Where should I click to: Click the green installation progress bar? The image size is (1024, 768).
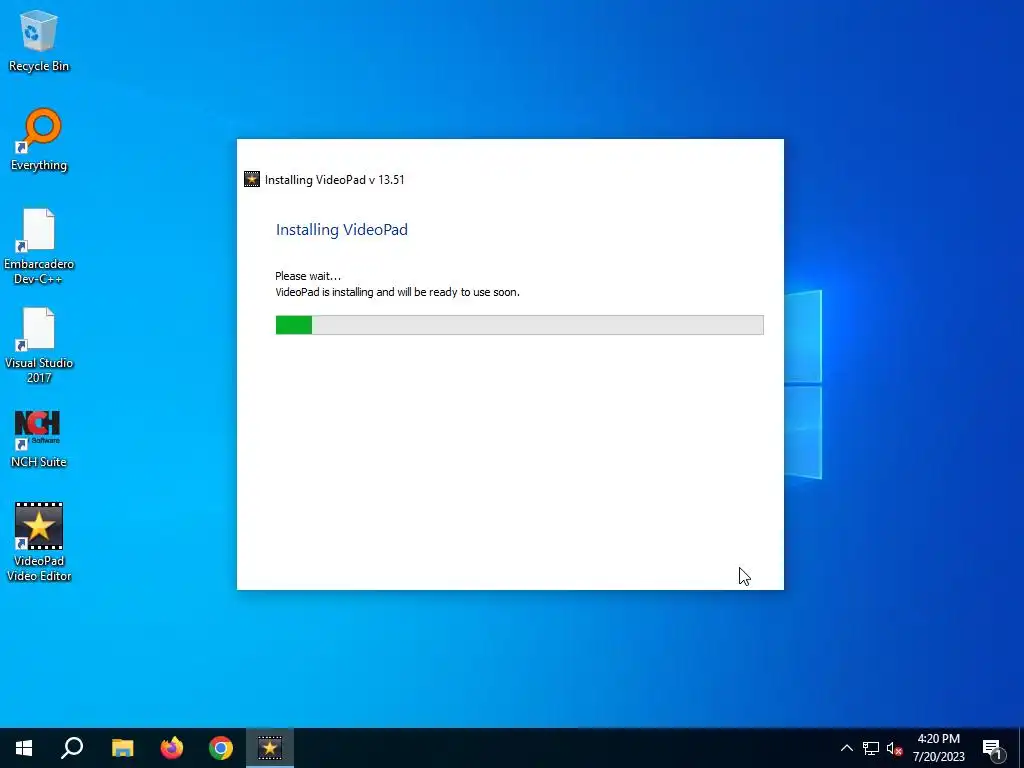pyautogui.click(x=519, y=325)
